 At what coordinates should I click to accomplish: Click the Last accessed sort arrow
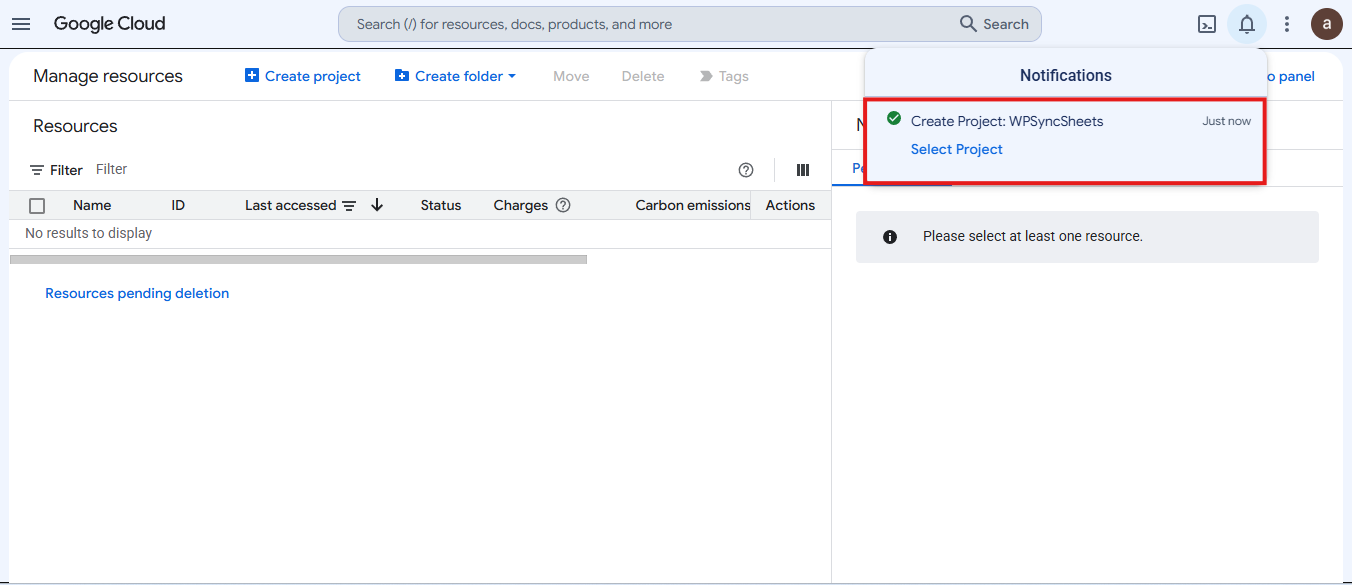click(x=377, y=205)
